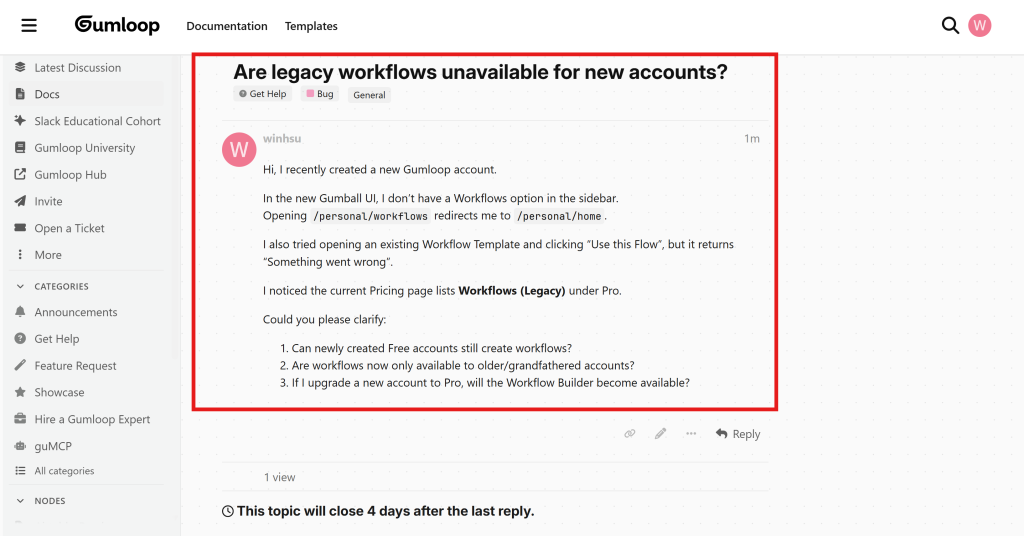Image resolution: width=1024 pixels, height=536 pixels.
Task: Open winhsu's avatar on the post
Action: [239, 150]
